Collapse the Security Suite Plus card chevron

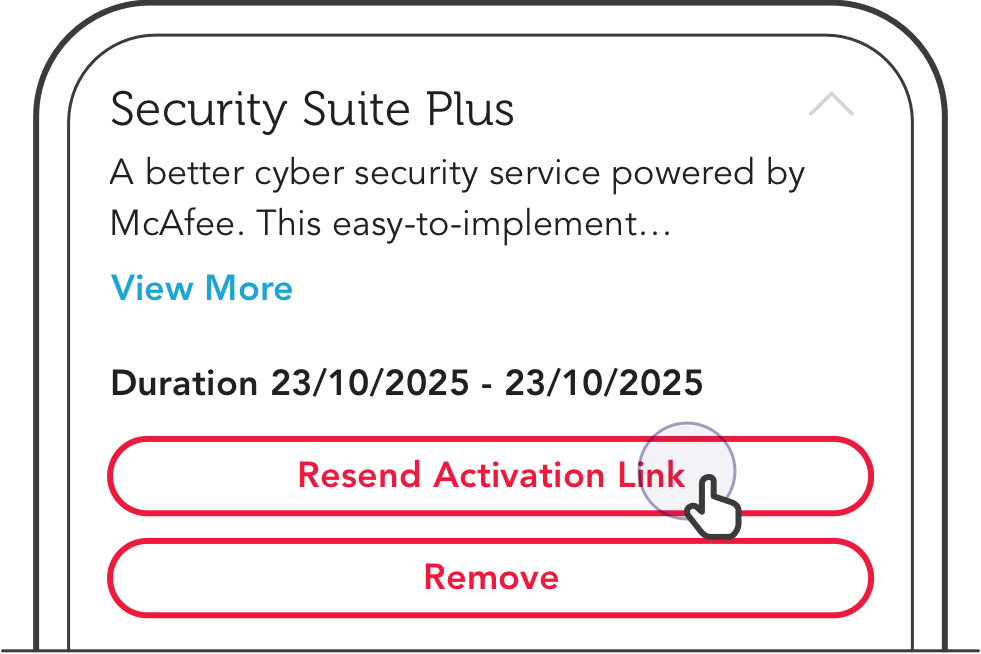[831, 104]
